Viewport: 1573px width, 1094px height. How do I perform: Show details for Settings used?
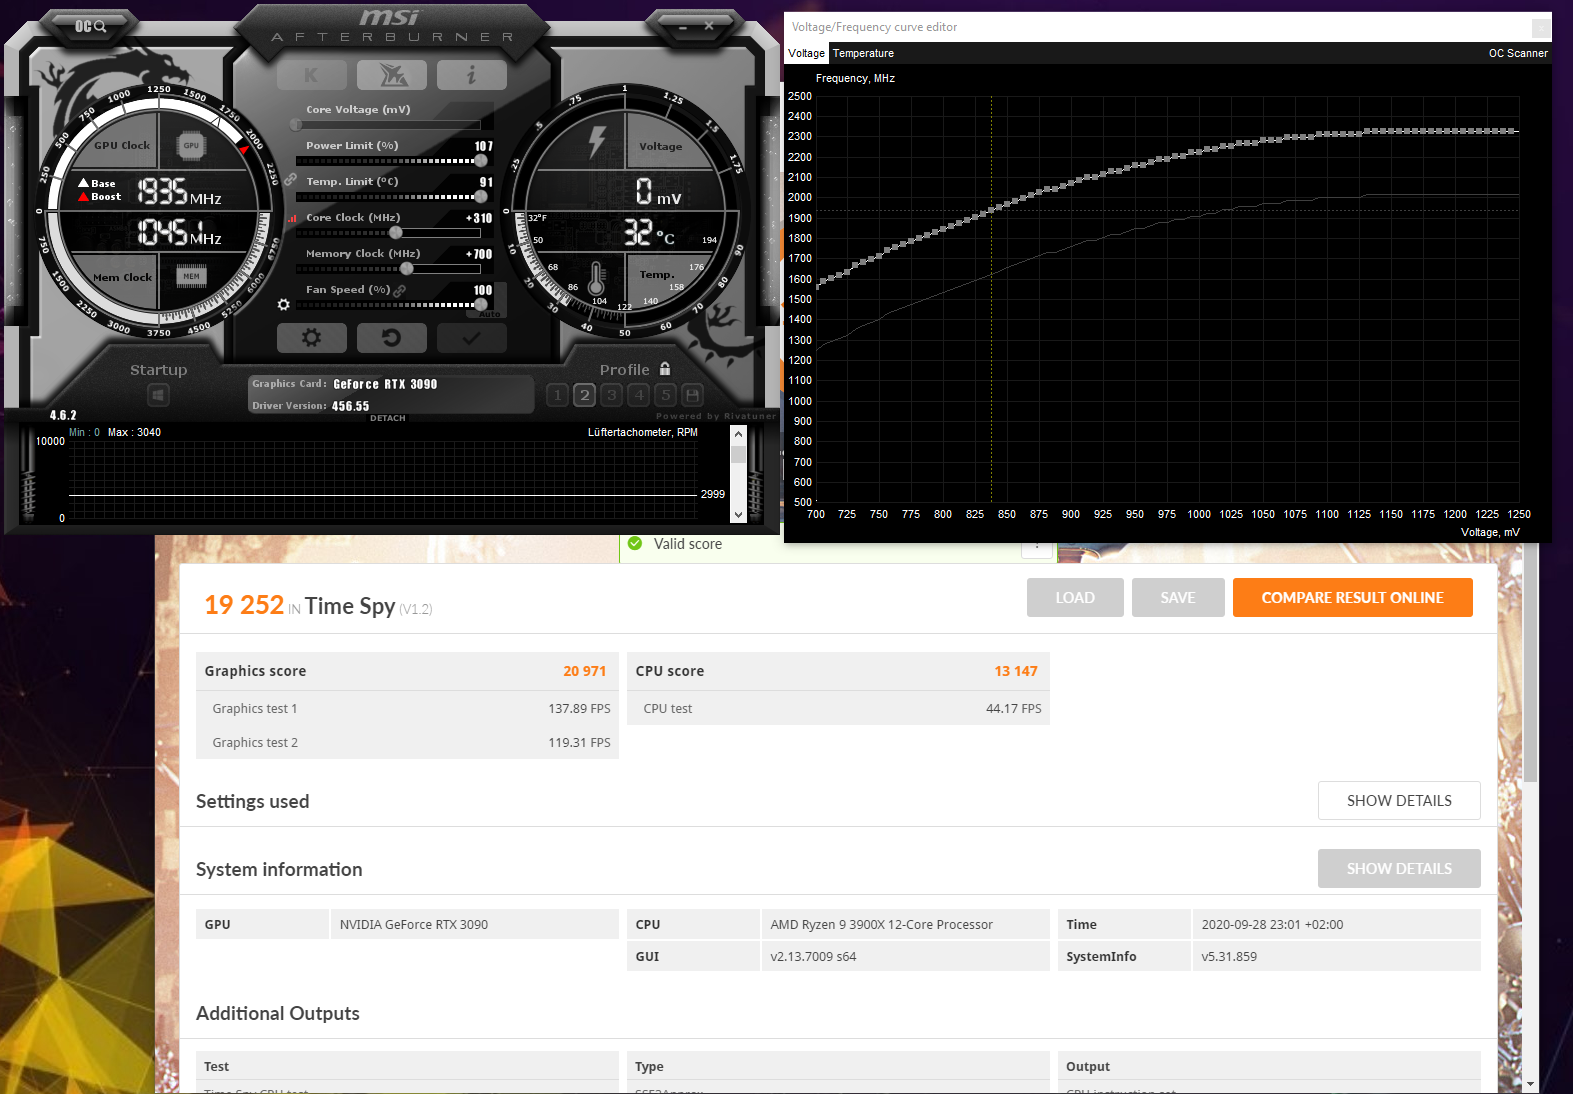click(x=1399, y=801)
